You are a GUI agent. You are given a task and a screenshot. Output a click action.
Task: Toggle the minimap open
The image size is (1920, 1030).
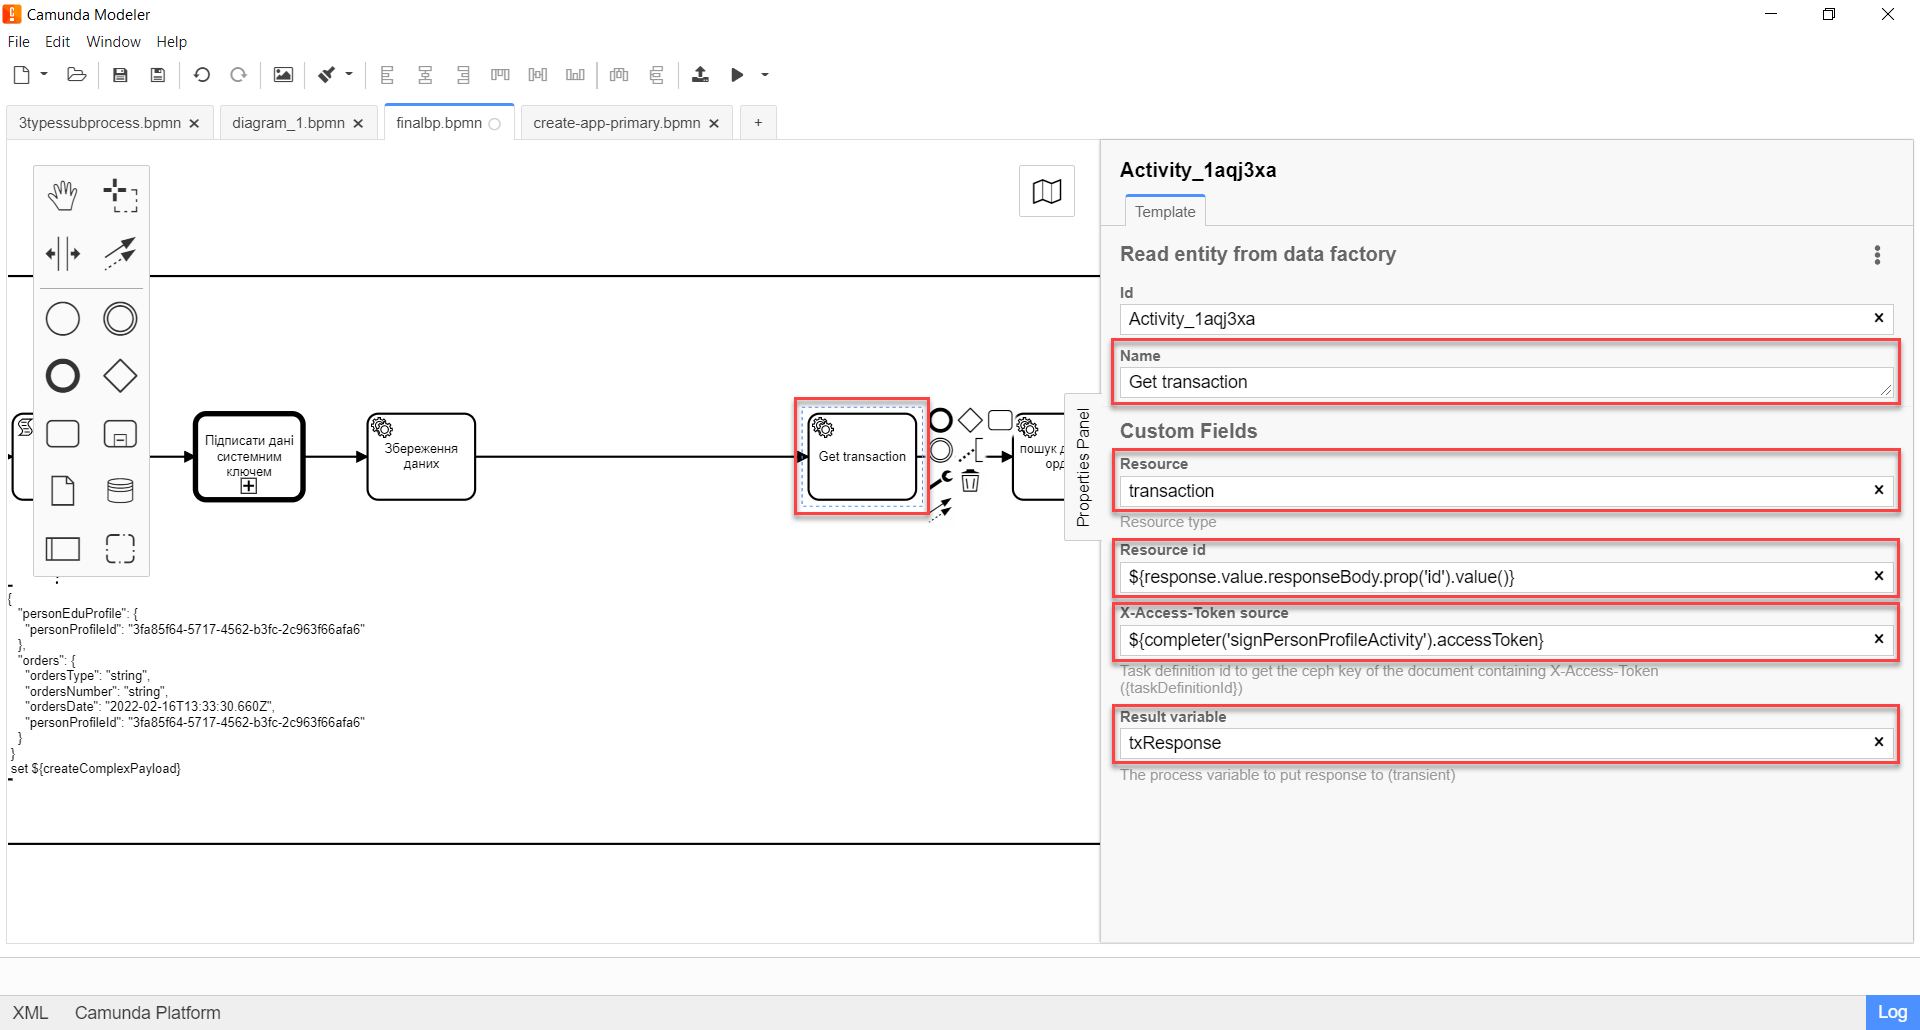click(1046, 191)
